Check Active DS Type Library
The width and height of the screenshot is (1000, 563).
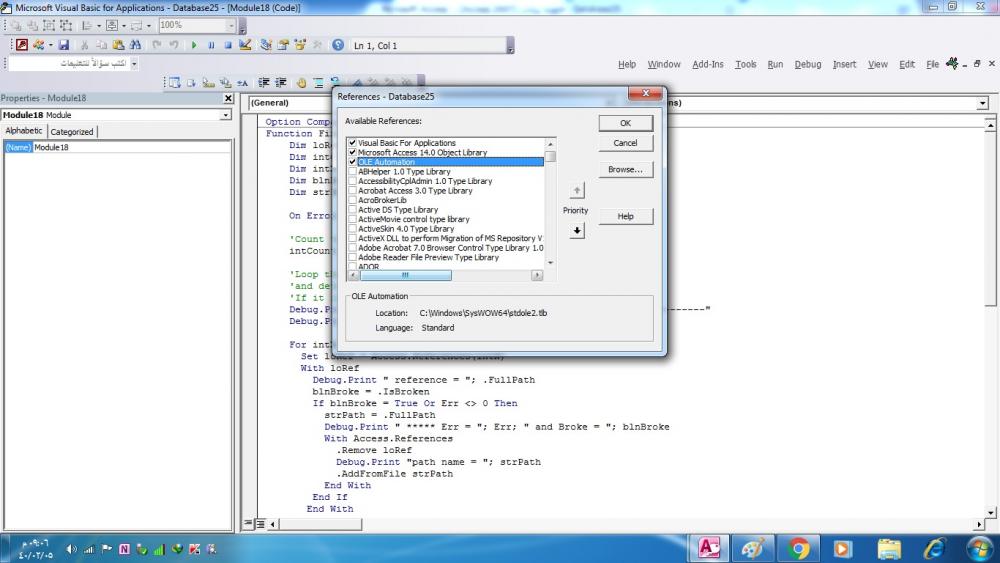(353, 210)
